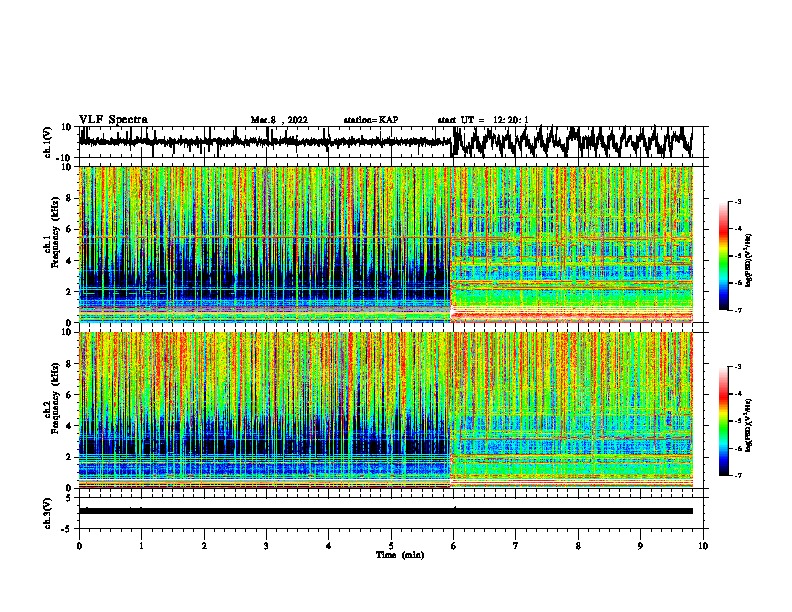
Task: Click the "4" tick on the time axis
Action: coord(328,546)
